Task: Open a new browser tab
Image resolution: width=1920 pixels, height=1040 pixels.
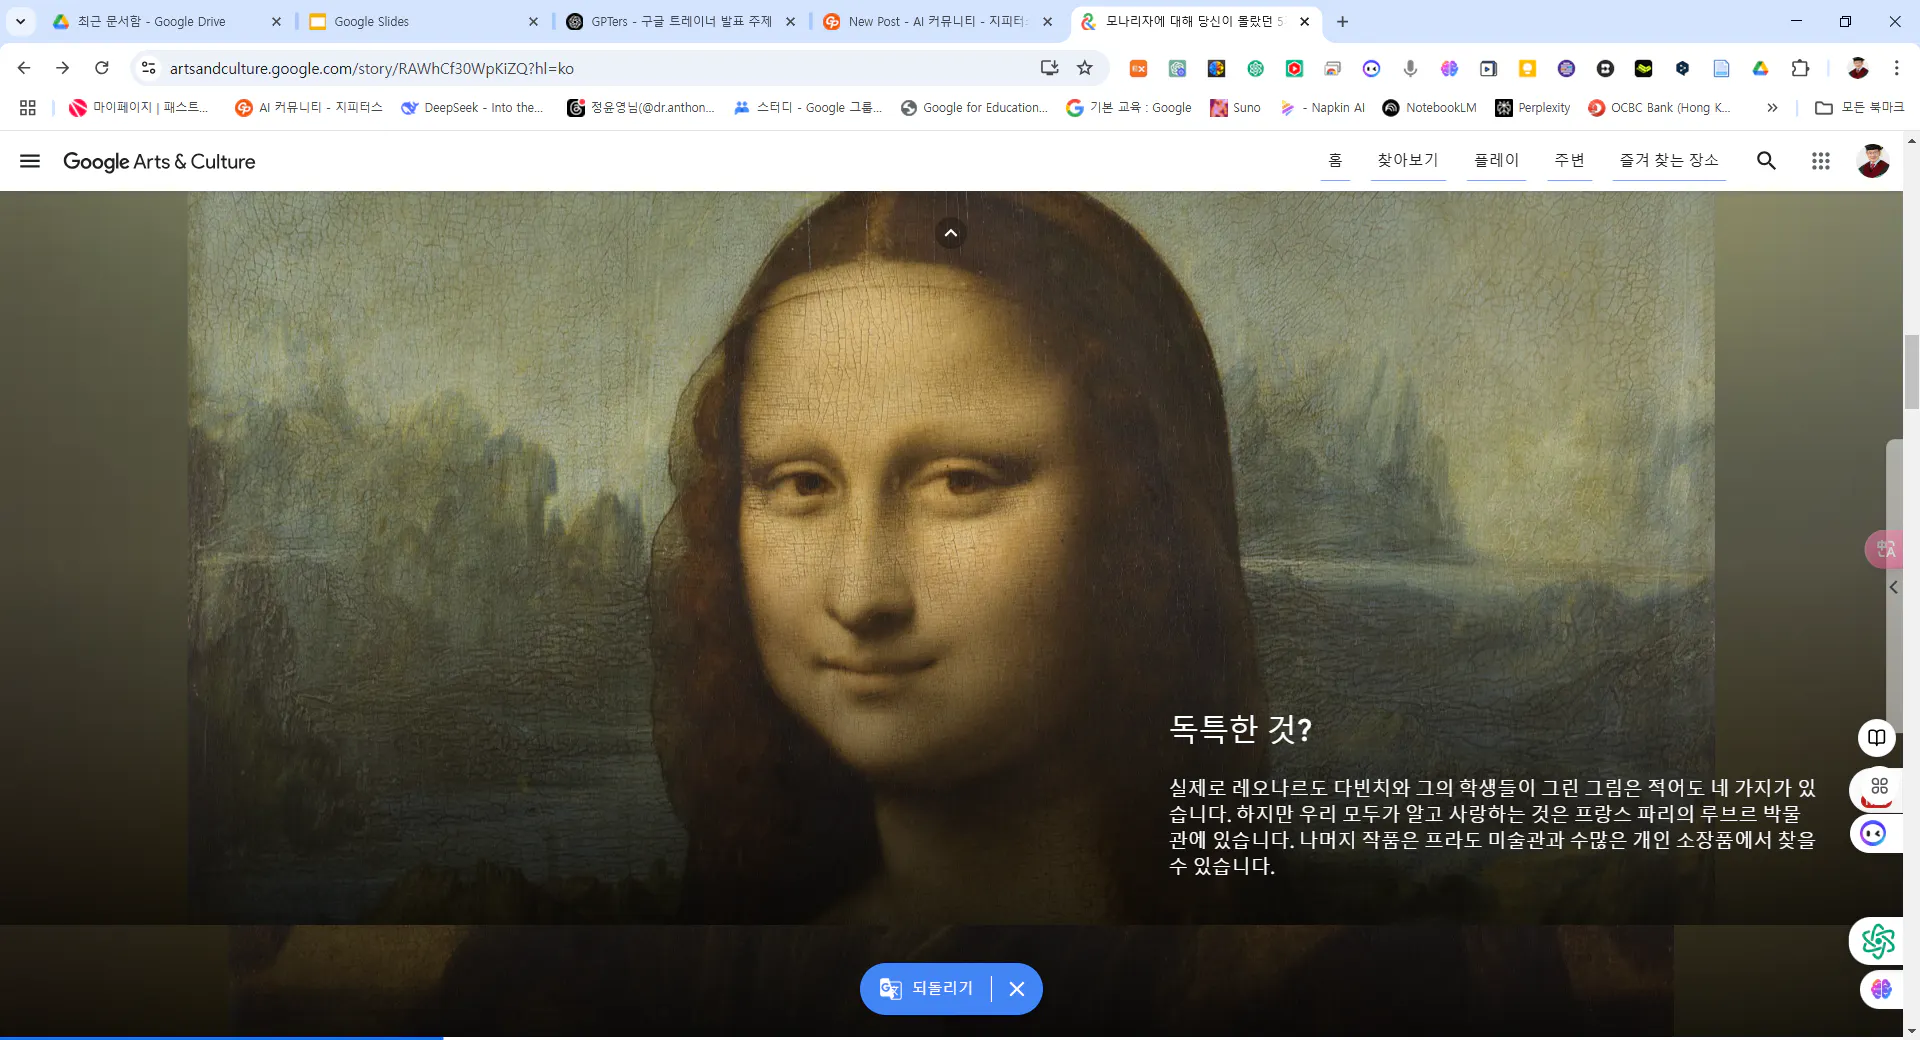Action: click(x=1342, y=21)
